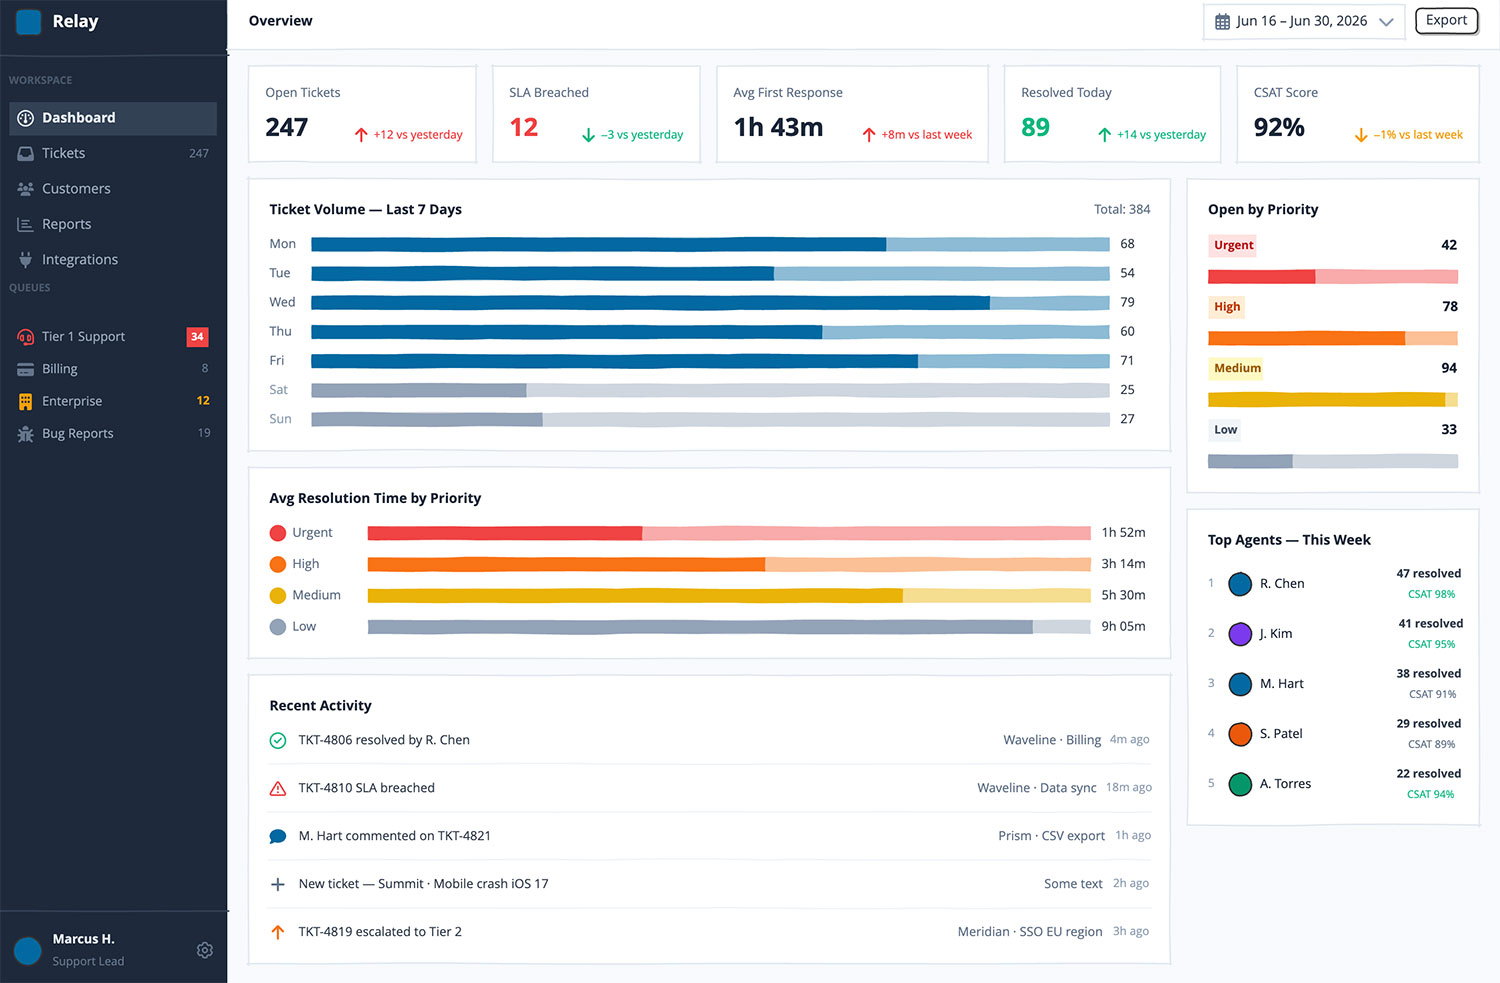Image resolution: width=1500 pixels, height=983 pixels.
Task: Open the Customers section
Action: pos(113,189)
